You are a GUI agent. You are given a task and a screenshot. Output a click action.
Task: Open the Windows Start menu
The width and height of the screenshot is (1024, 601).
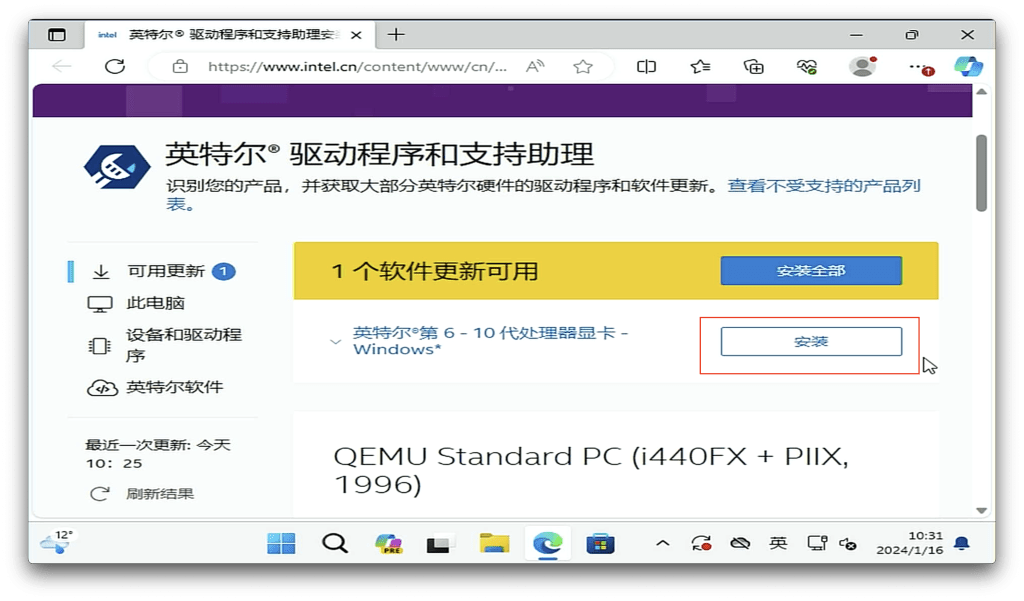coord(281,543)
